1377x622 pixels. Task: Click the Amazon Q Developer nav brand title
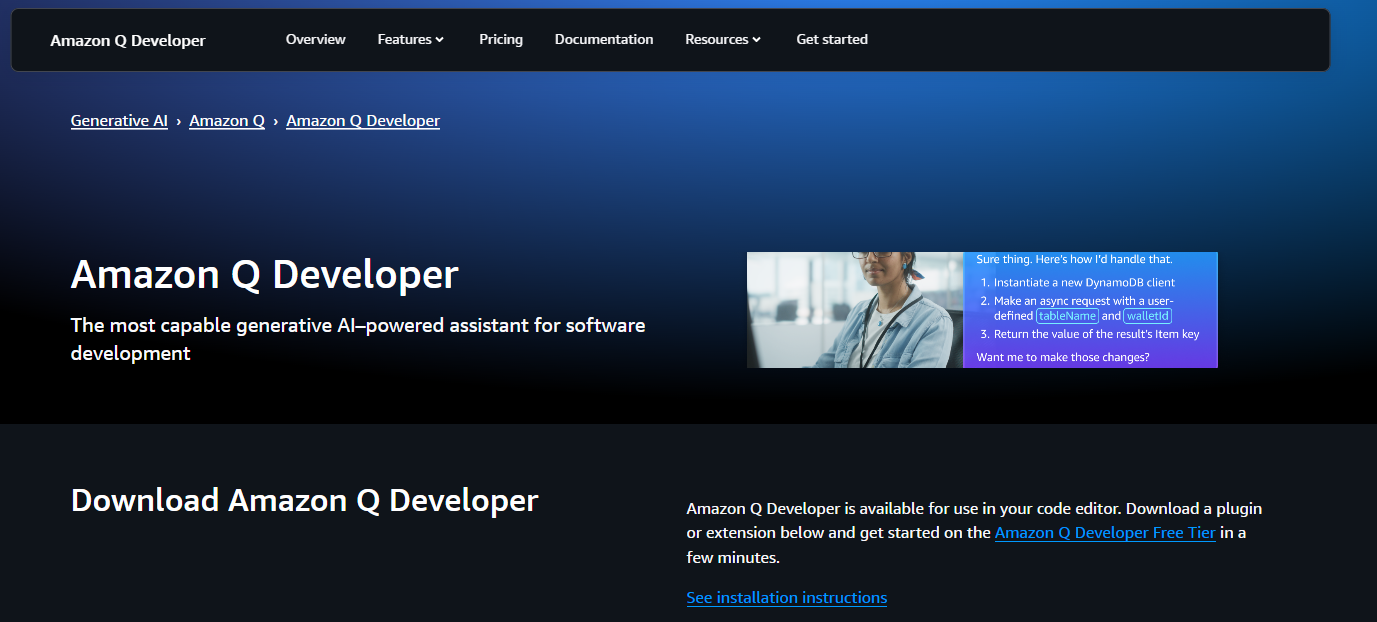click(x=128, y=41)
